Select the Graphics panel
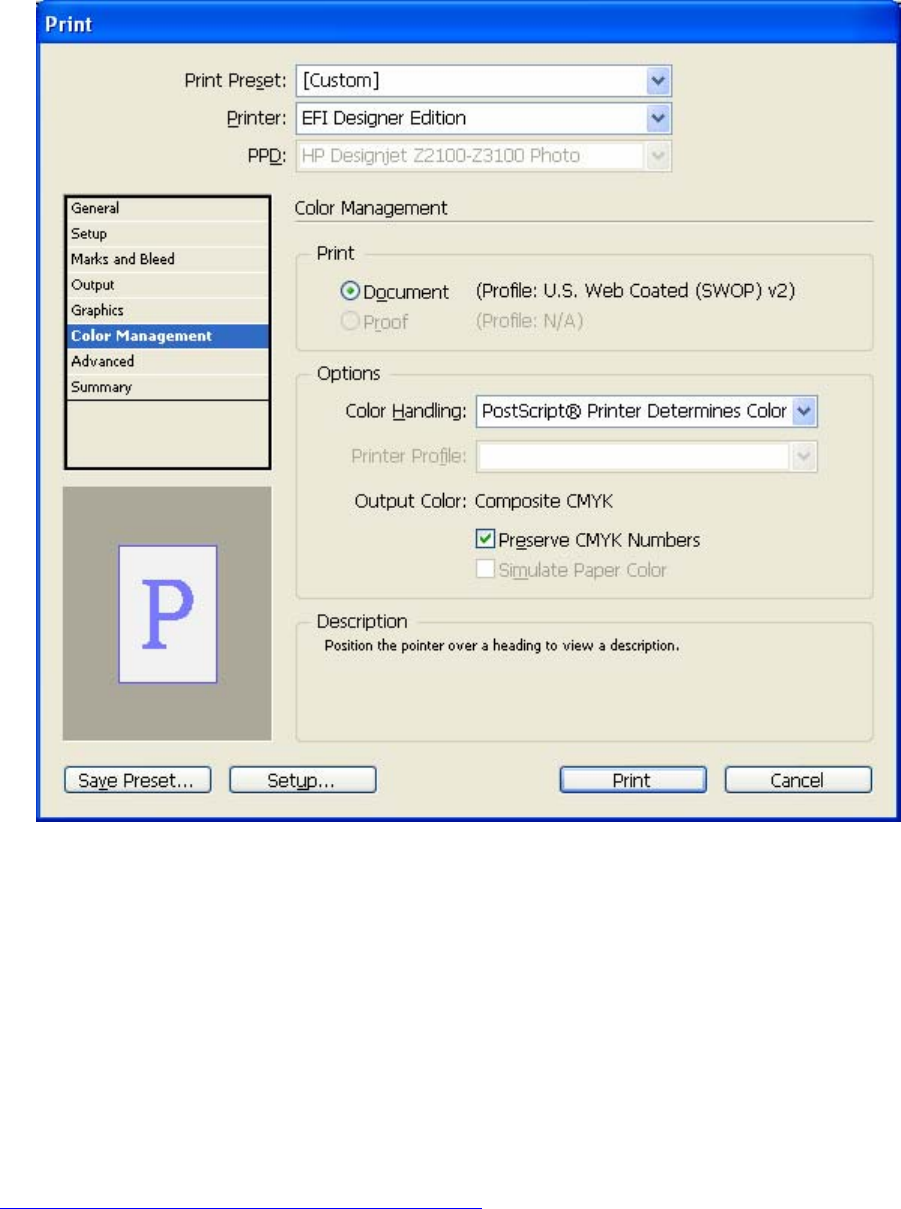This screenshot has width=901, height=1209. (168, 311)
